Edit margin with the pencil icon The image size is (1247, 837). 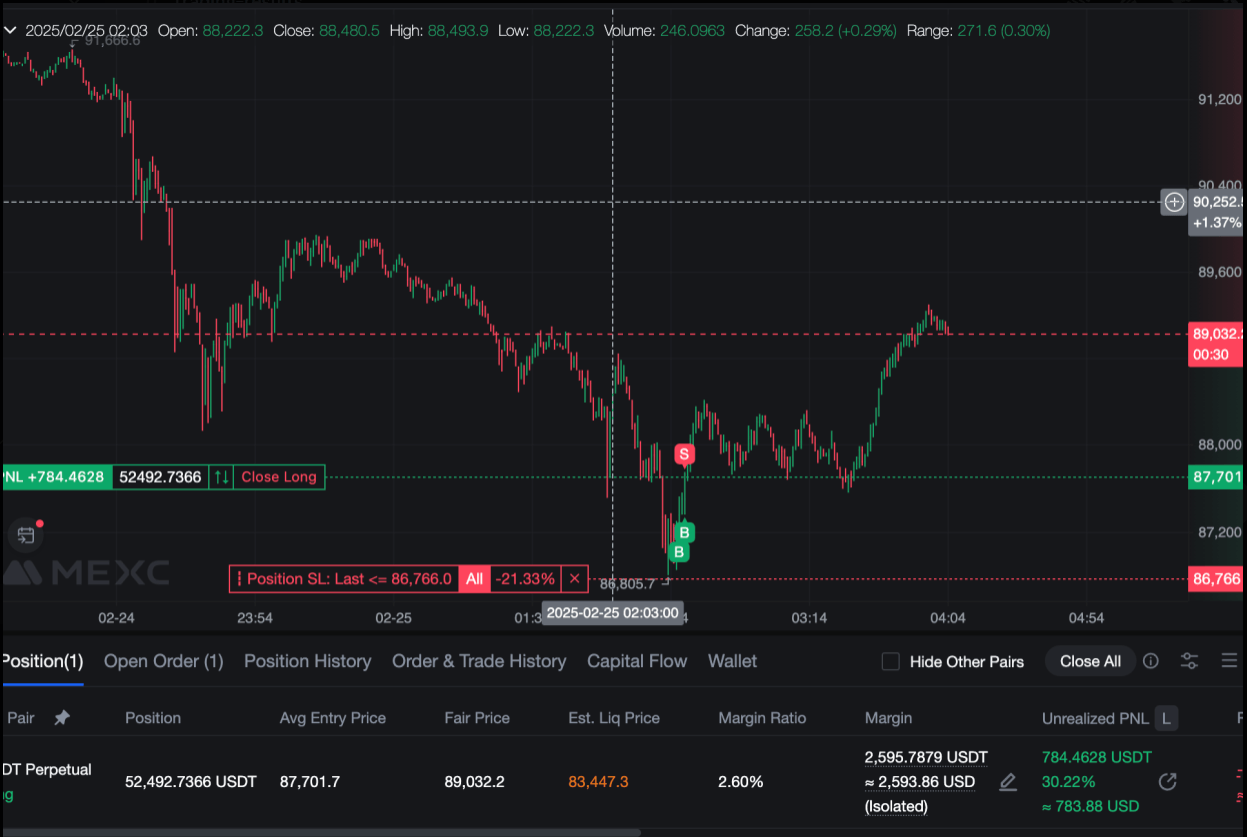click(x=1008, y=782)
